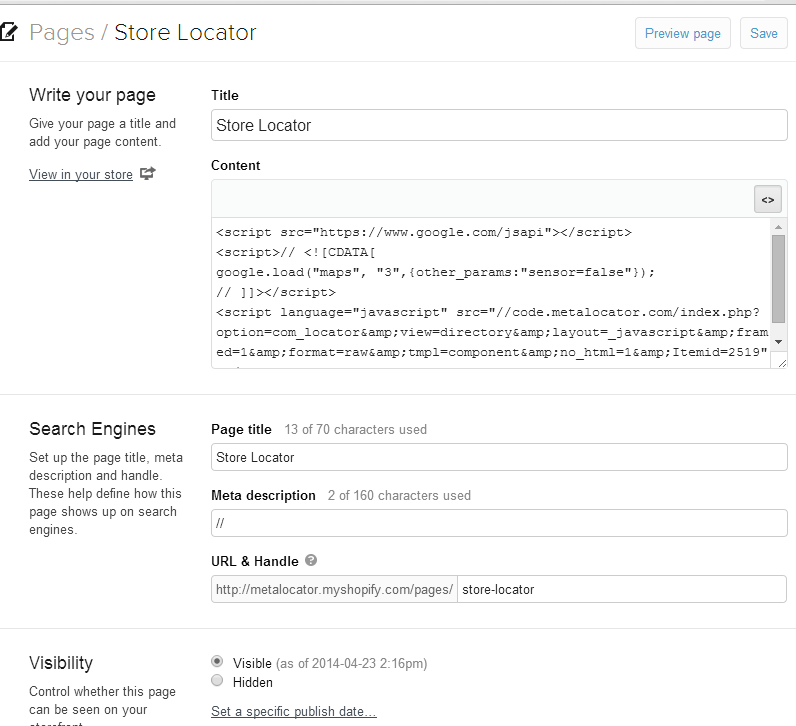Click the Search Engines heading

coord(92,429)
